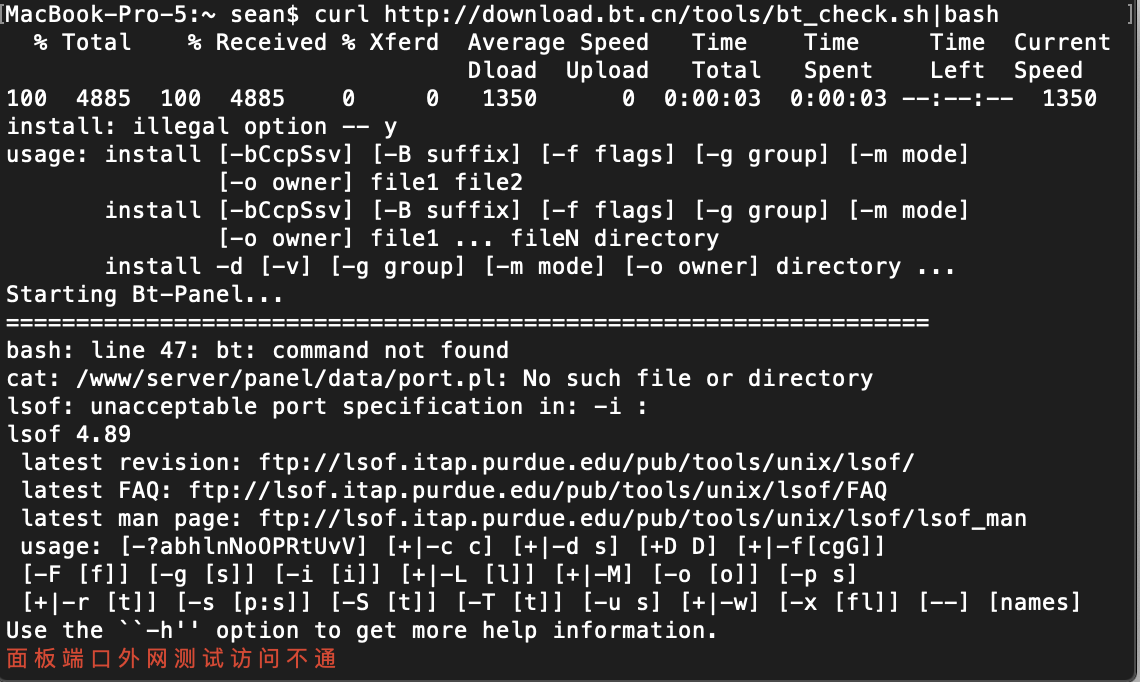Screen dimensions: 1140x682
Task: Click the equals-sign separator line
Action: click(x=467, y=322)
